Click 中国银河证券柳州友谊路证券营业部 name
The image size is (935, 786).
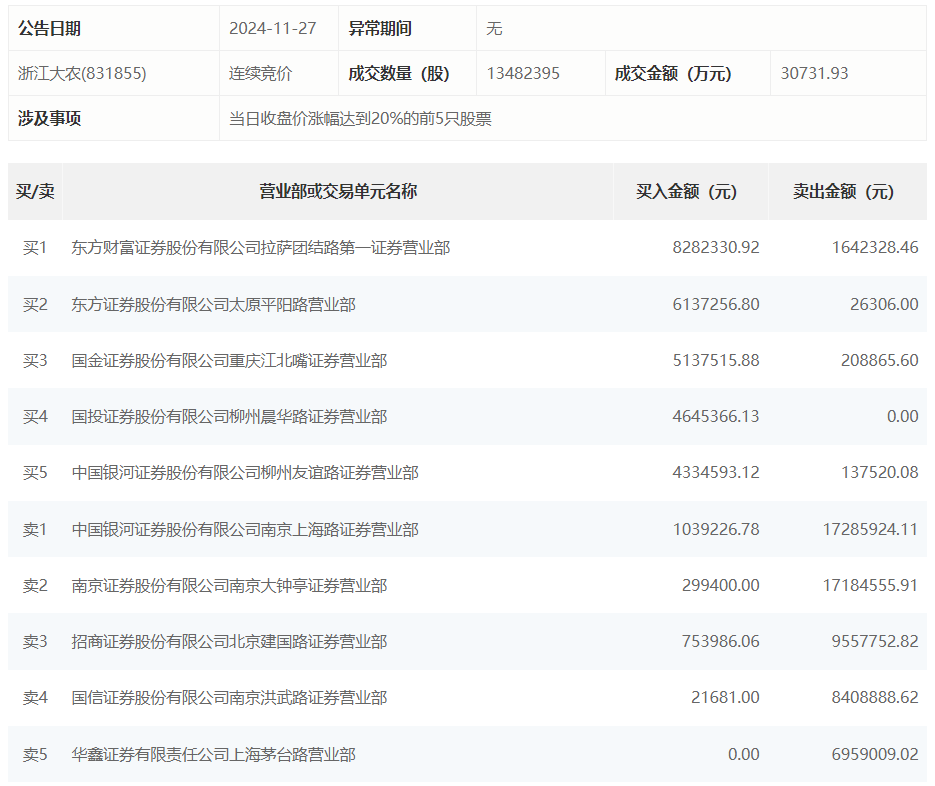pos(245,473)
